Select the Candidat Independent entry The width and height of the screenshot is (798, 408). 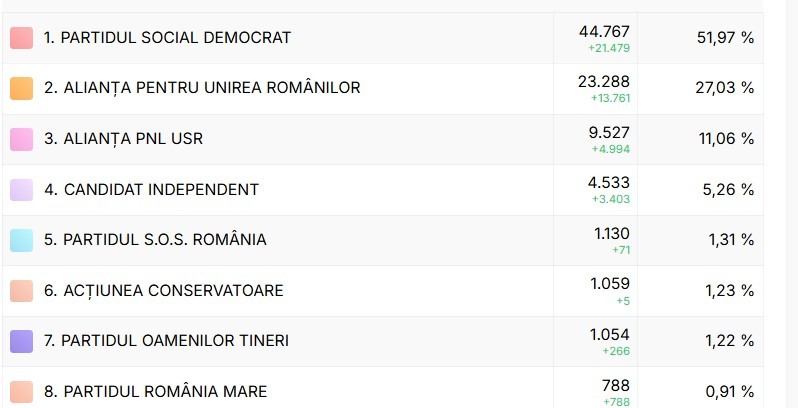[151, 190]
